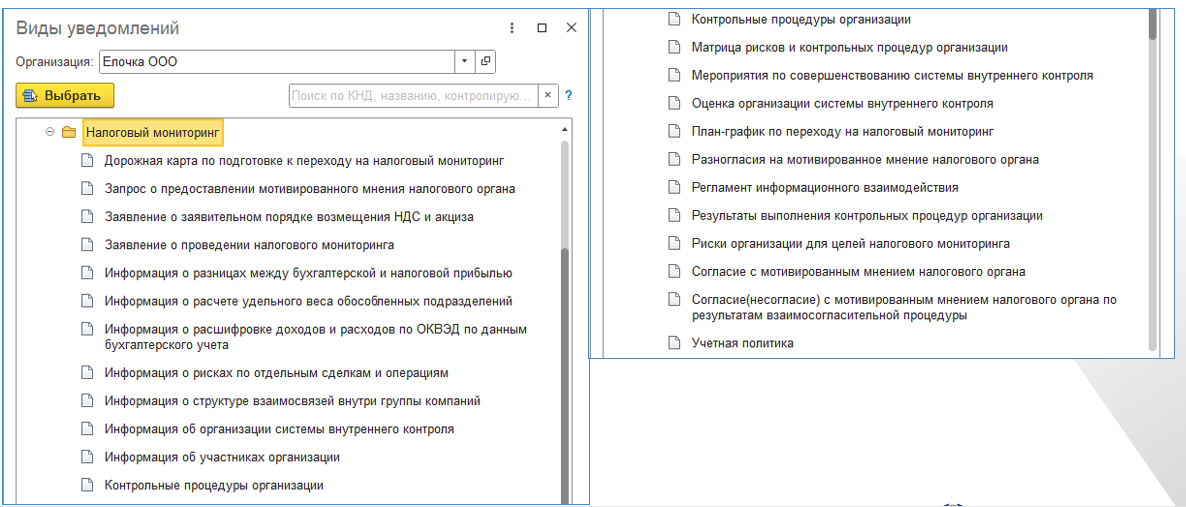The height and width of the screenshot is (507, 1186).
Task: Click the Налоговый мониторинг folder icon
Action: point(69,132)
